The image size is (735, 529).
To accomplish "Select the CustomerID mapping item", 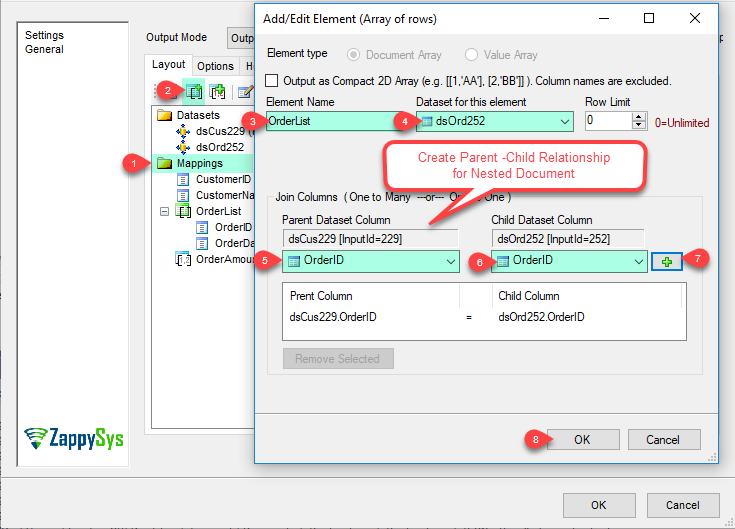I will [x=214, y=179].
